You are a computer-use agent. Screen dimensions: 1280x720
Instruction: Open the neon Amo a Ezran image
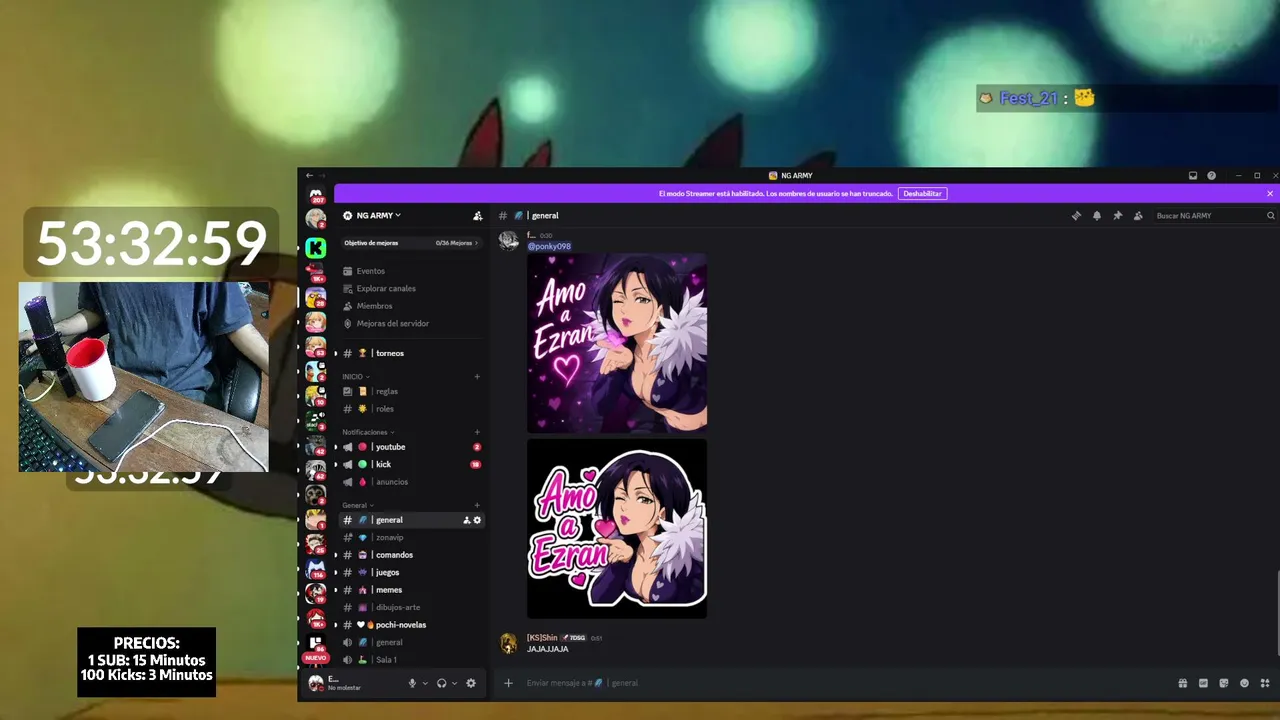pos(617,344)
